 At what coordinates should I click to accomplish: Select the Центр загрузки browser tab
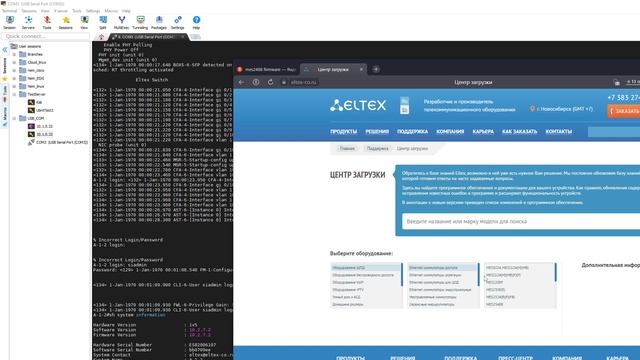coord(333,69)
